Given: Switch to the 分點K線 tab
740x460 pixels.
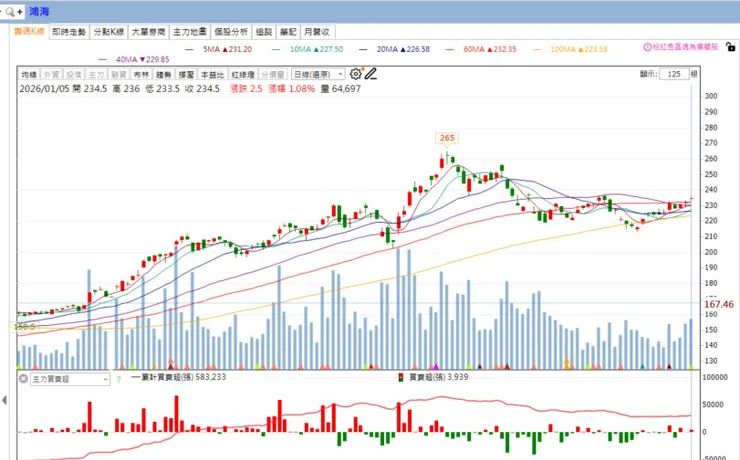Looking at the screenshot, I should pyautogui.click(x=109, y=32).
